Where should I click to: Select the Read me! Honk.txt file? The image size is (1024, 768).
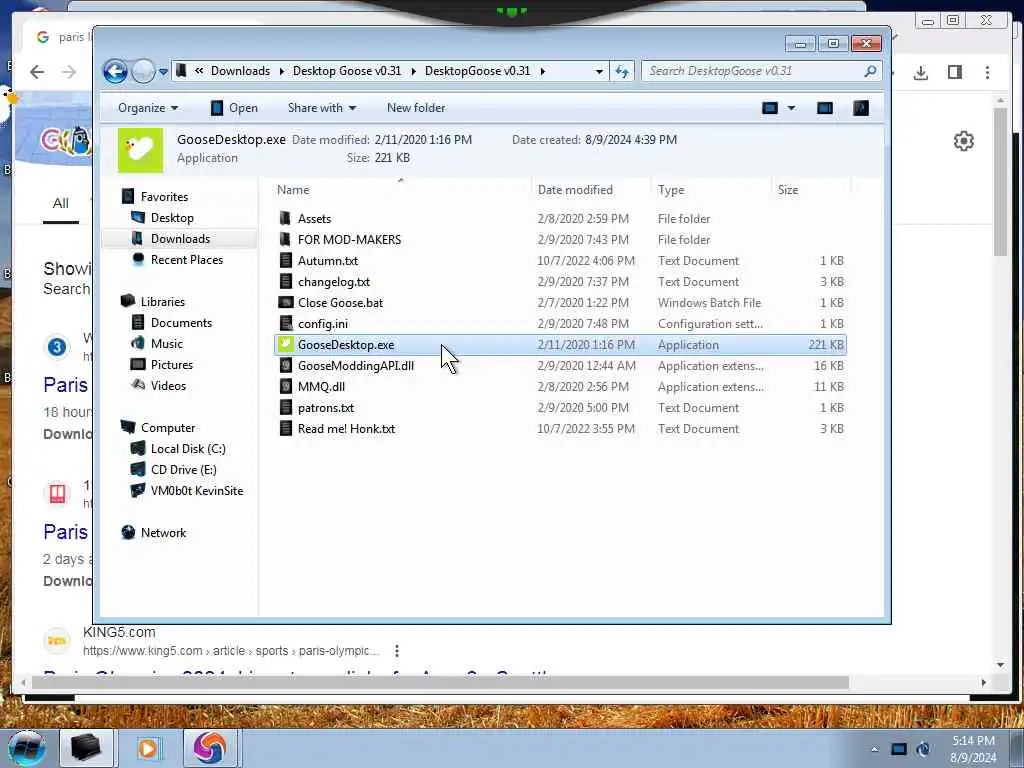pos(346,428)
